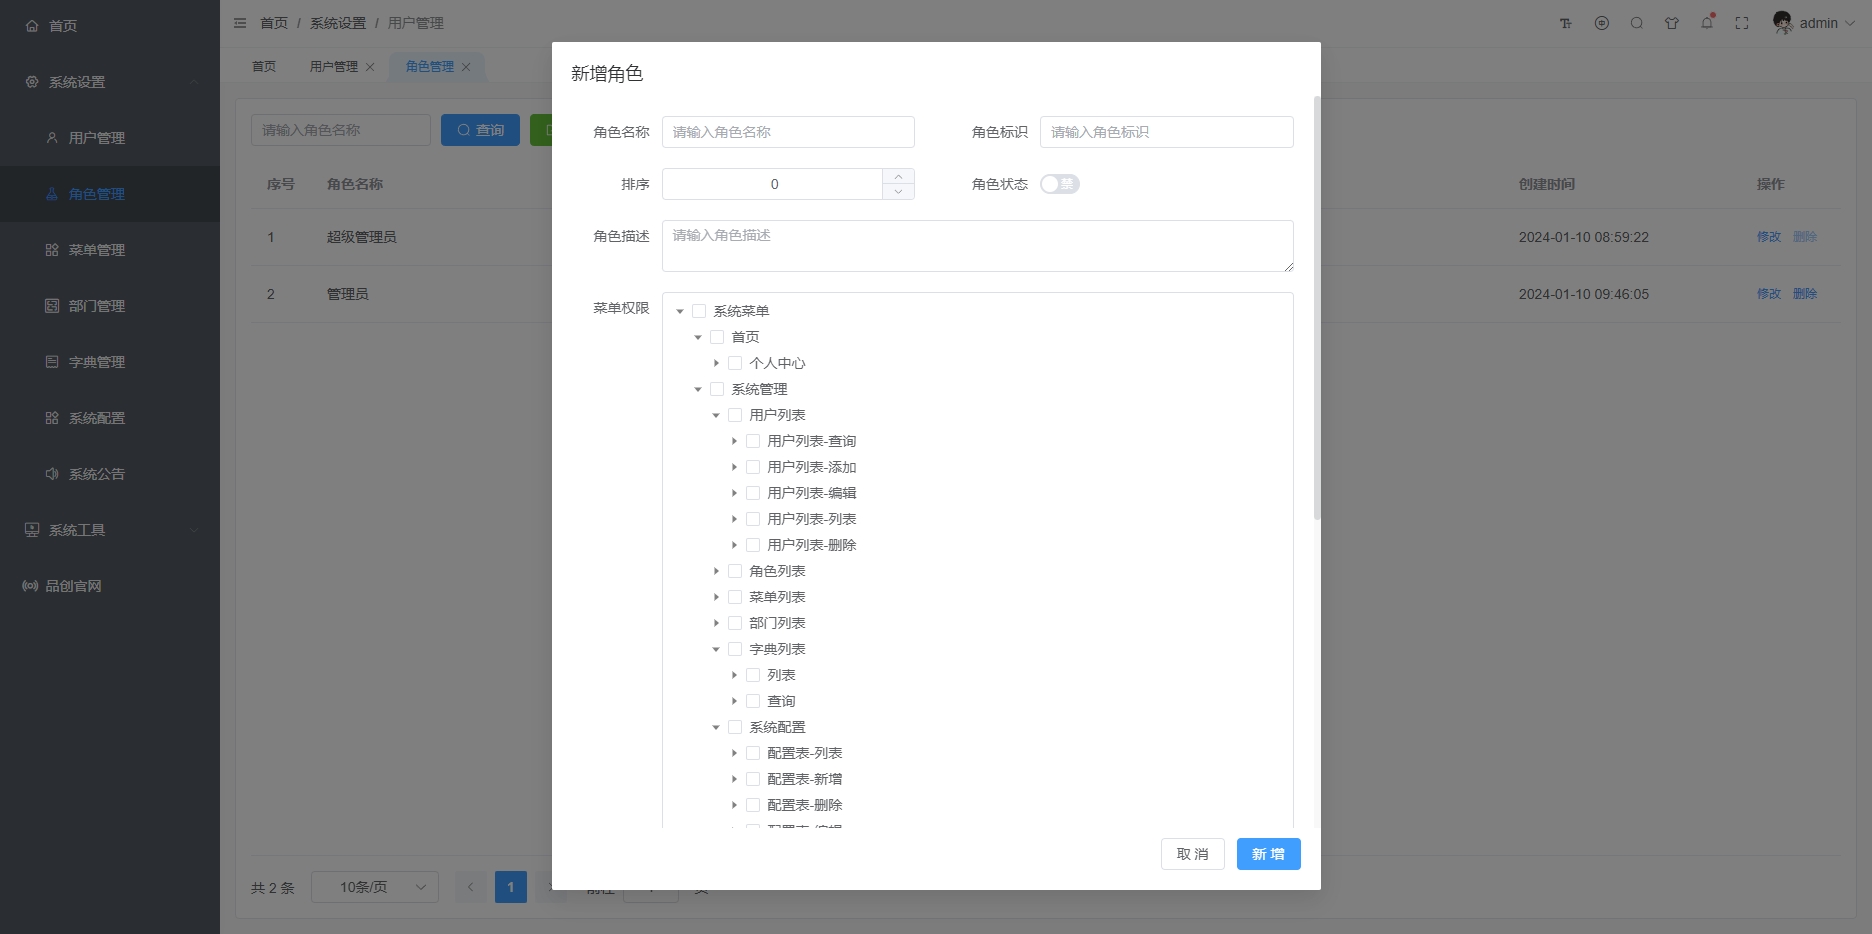Check the 系统菜单 checkbox
This screenshot has width=1872, height=934.
[699, 311]
